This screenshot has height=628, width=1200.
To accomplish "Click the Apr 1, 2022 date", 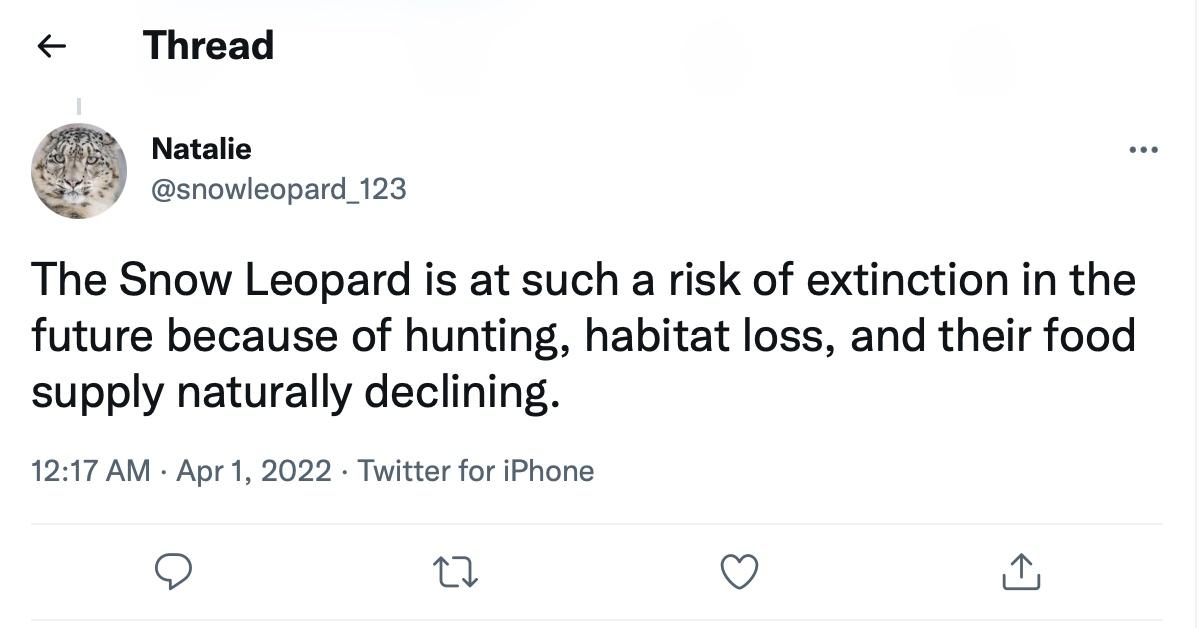I will pos(253,471).
